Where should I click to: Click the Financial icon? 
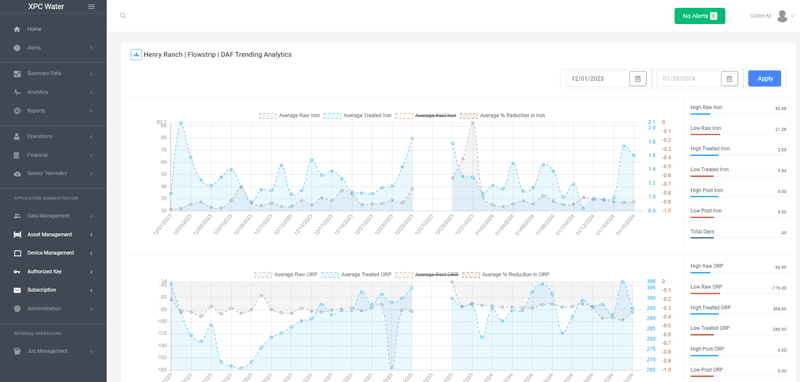pyautogui.click(x=17, y=155)
